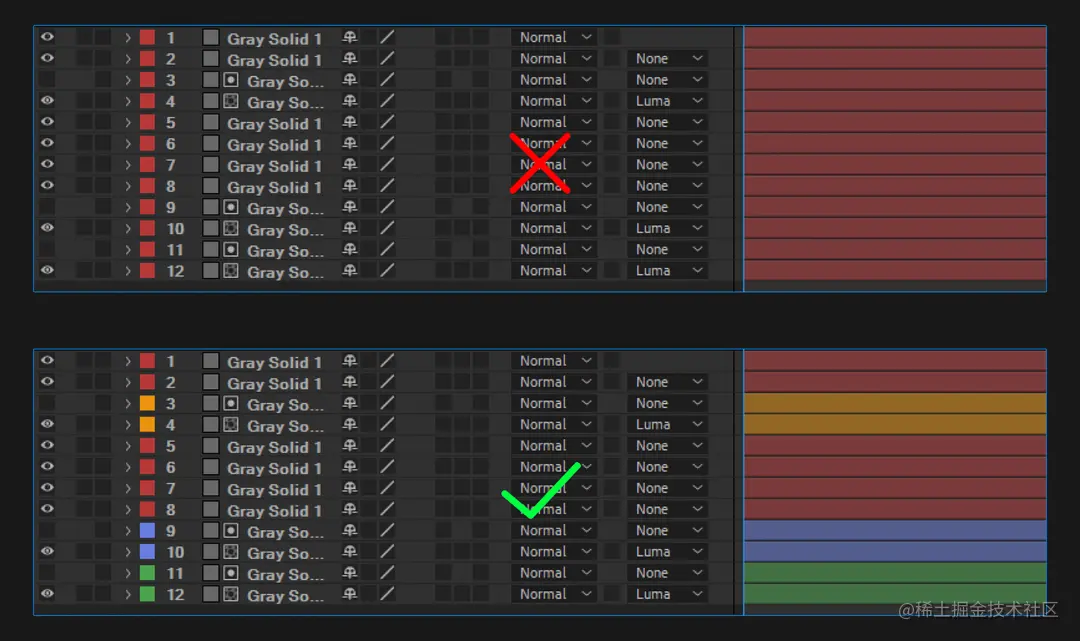Click the matte icon on all-red timeline layer 11

231,249
